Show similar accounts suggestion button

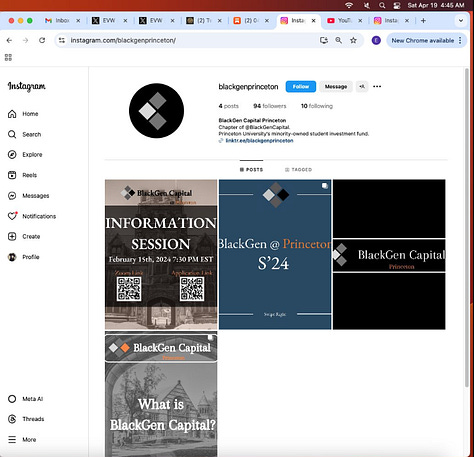coord(362,87)
